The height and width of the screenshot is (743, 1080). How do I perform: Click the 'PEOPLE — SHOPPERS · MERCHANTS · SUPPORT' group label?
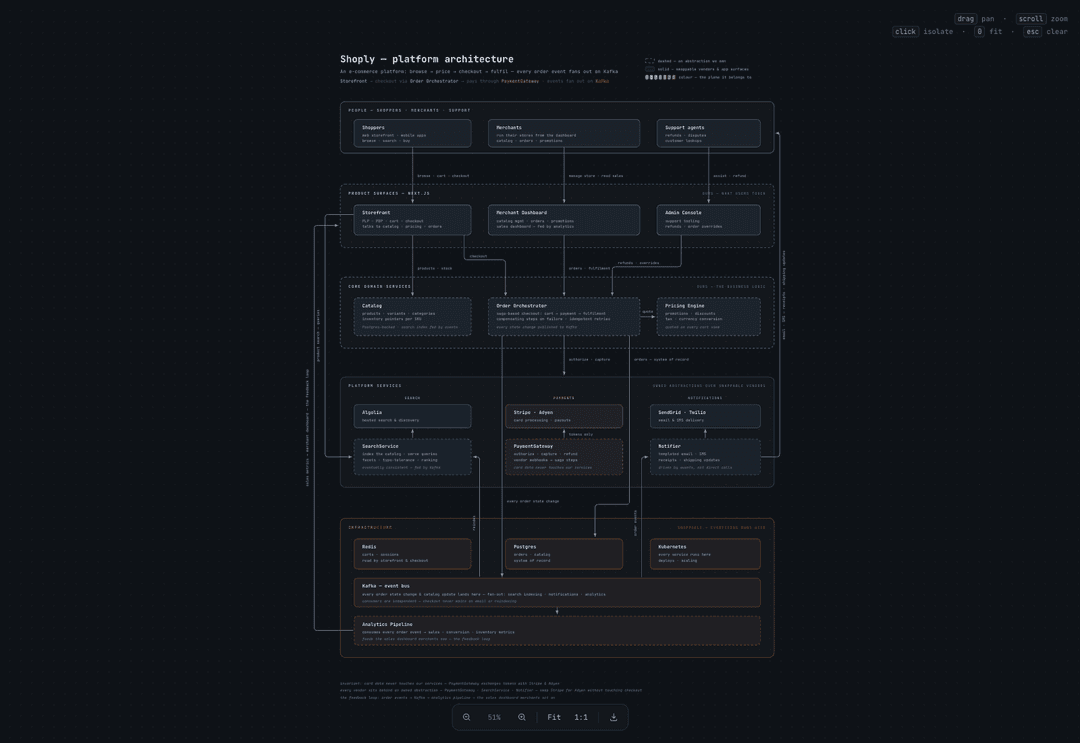tap(409, 110)
